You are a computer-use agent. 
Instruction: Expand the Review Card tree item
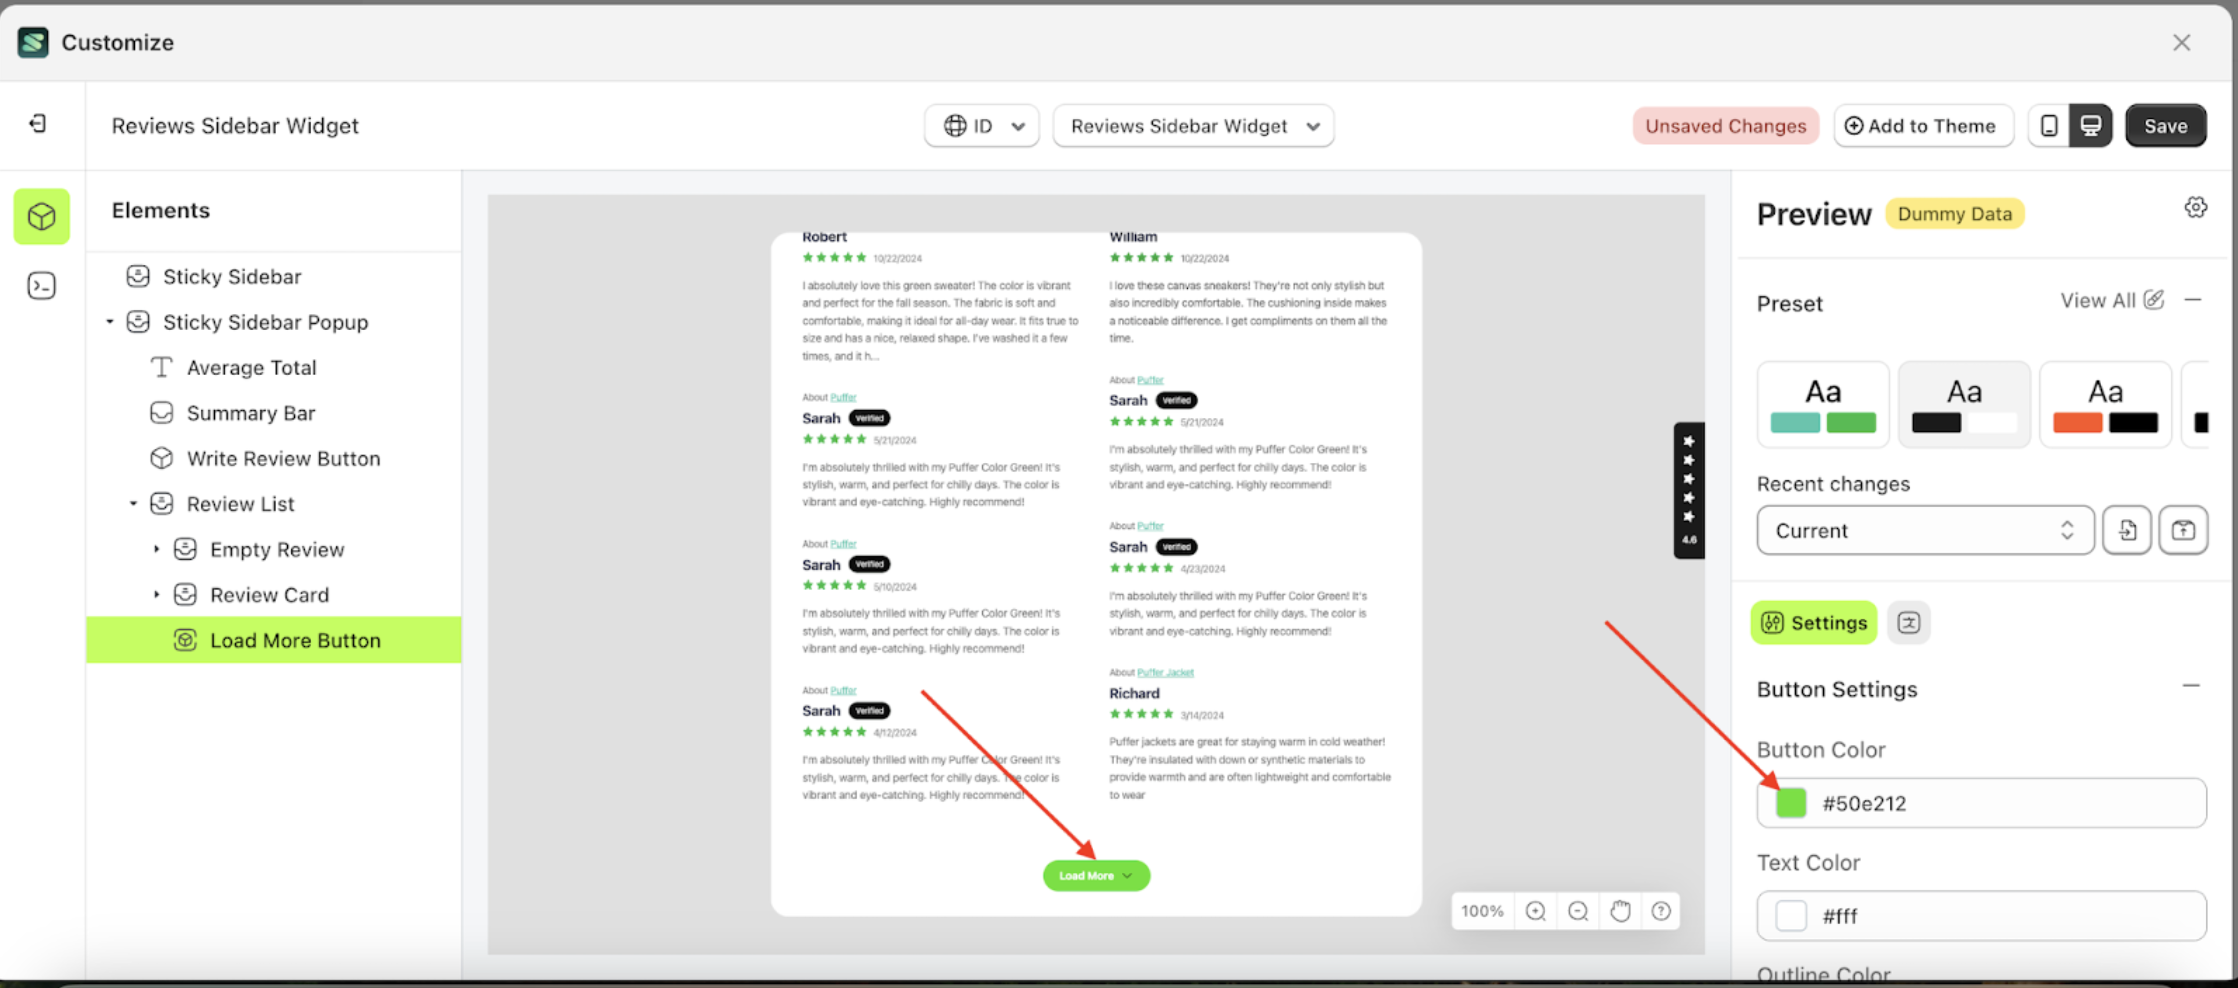coord(157,594)
